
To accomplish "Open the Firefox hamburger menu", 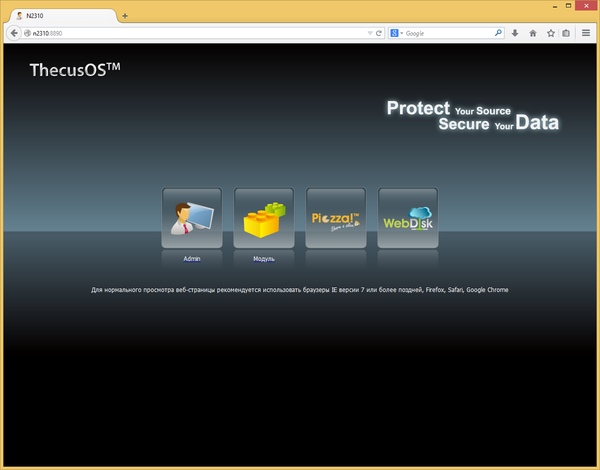I will tap(586, 33).
